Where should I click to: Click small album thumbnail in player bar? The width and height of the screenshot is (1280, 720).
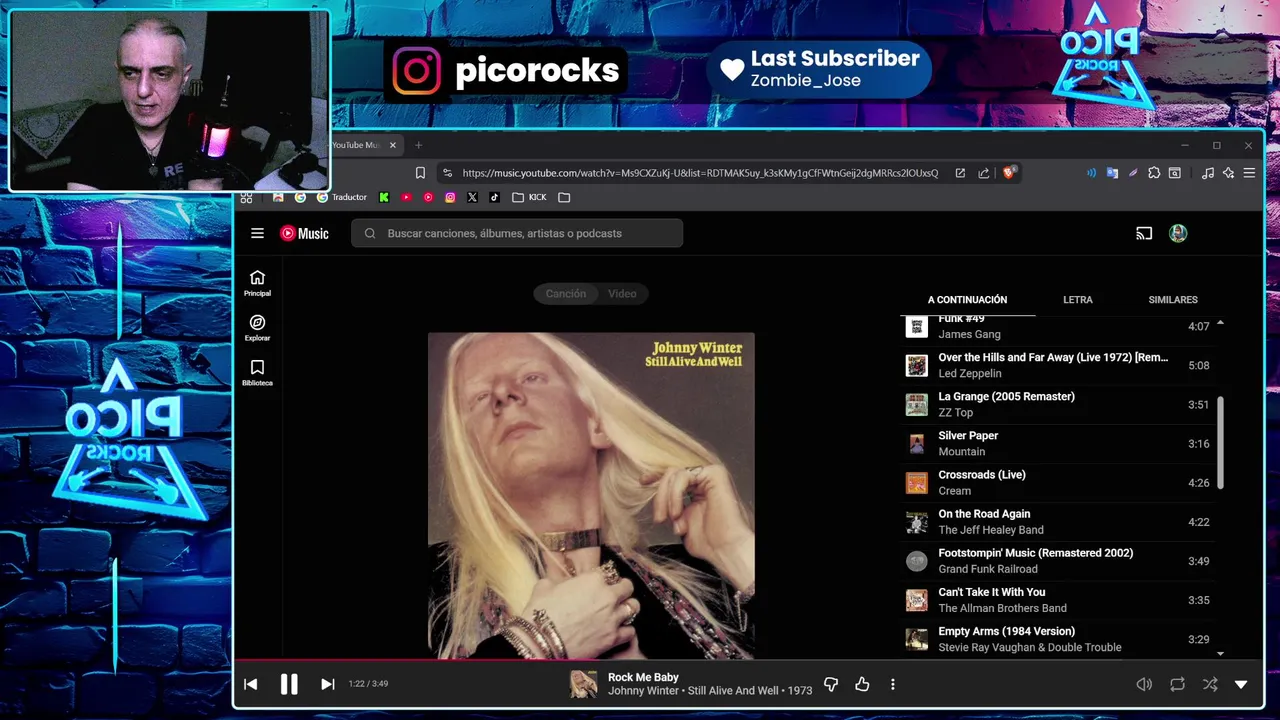tap(584, 684)
